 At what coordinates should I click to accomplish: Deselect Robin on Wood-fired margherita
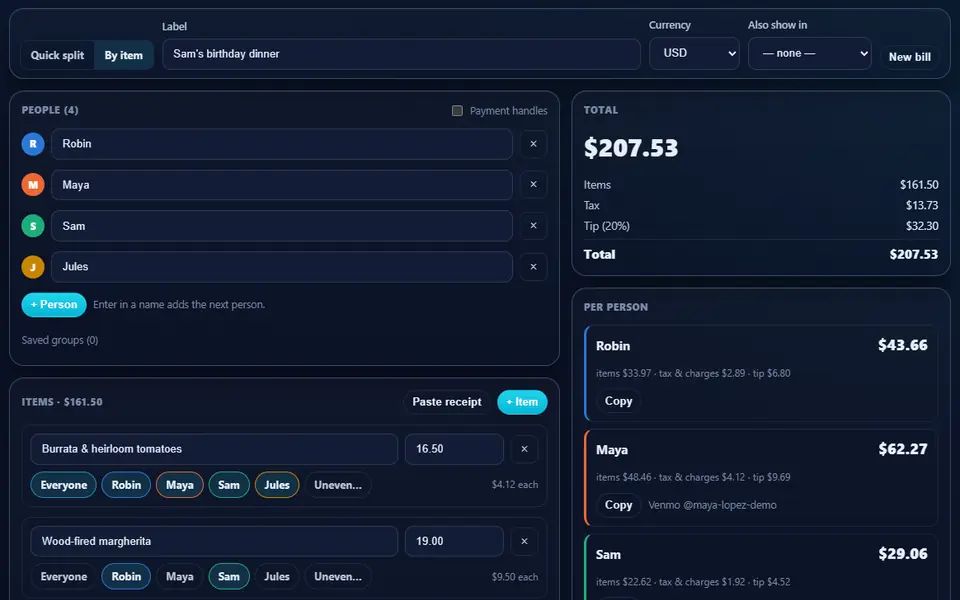[x=126, y=577]
